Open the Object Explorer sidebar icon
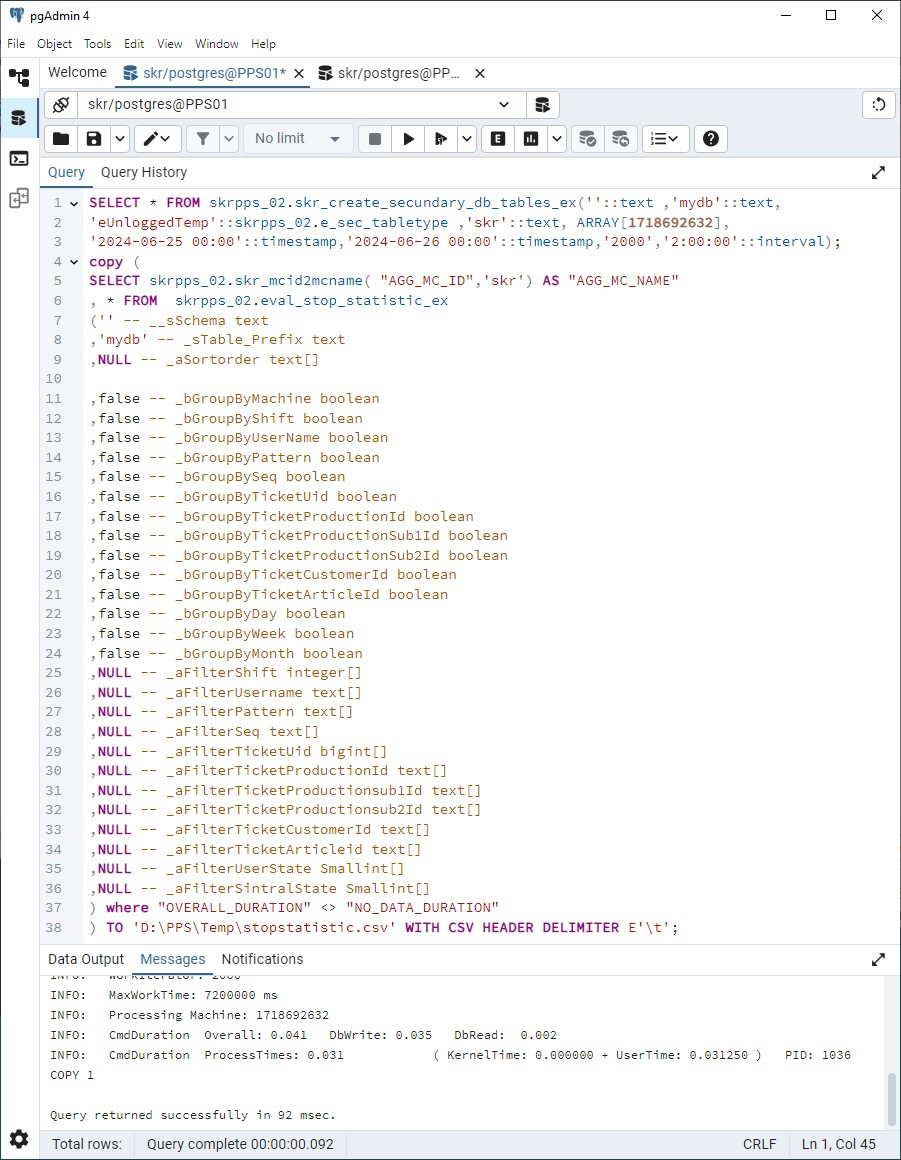This screenshot has height=1160, width=901. pyautogui.click(x=18, y=77)
